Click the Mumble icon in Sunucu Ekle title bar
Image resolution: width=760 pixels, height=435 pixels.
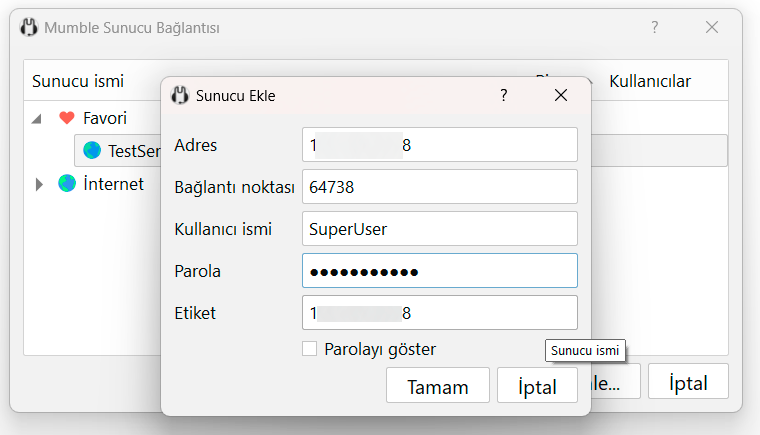180,96
